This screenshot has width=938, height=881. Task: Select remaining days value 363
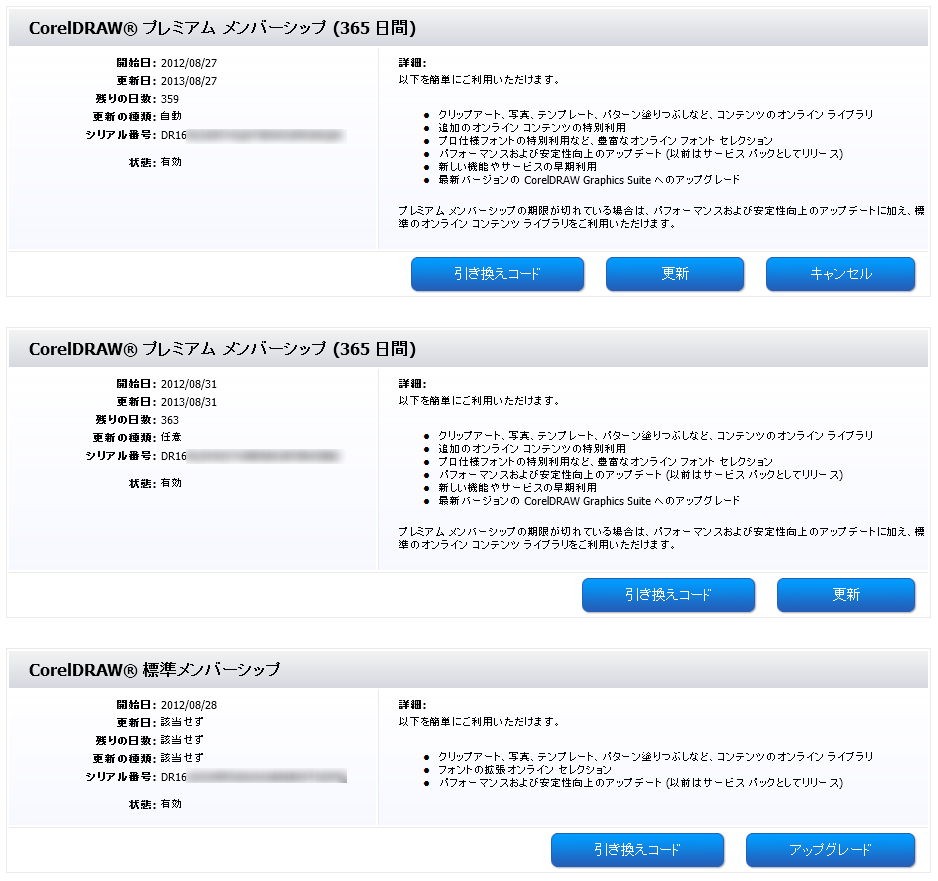pyautogui.click(x=170, y=420)
